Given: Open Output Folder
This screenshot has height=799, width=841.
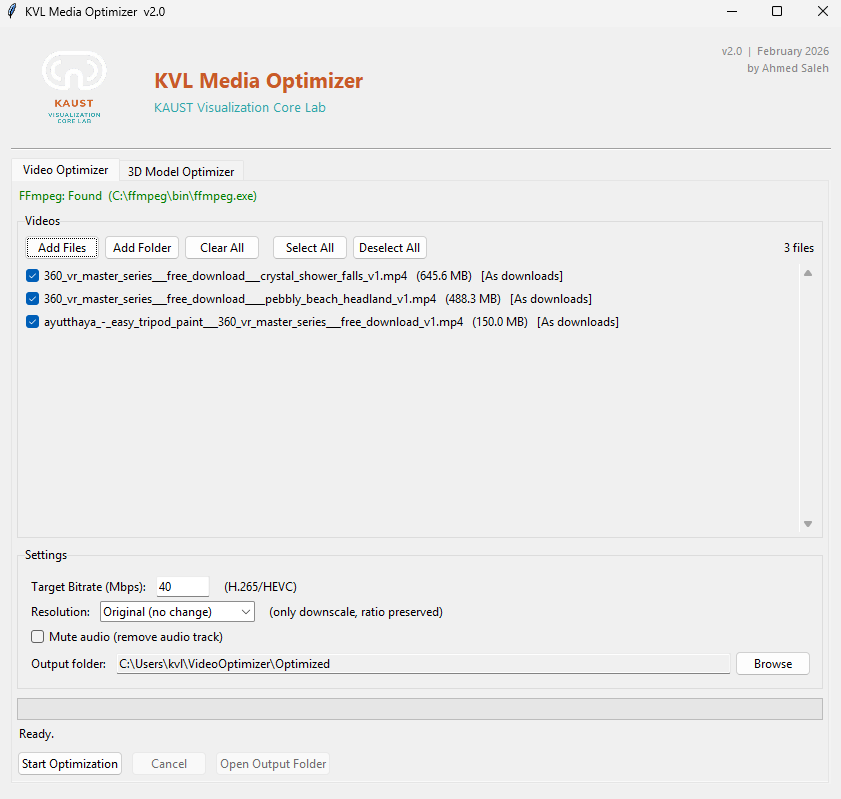Looking at the screenshot, I should coord(272,763).
